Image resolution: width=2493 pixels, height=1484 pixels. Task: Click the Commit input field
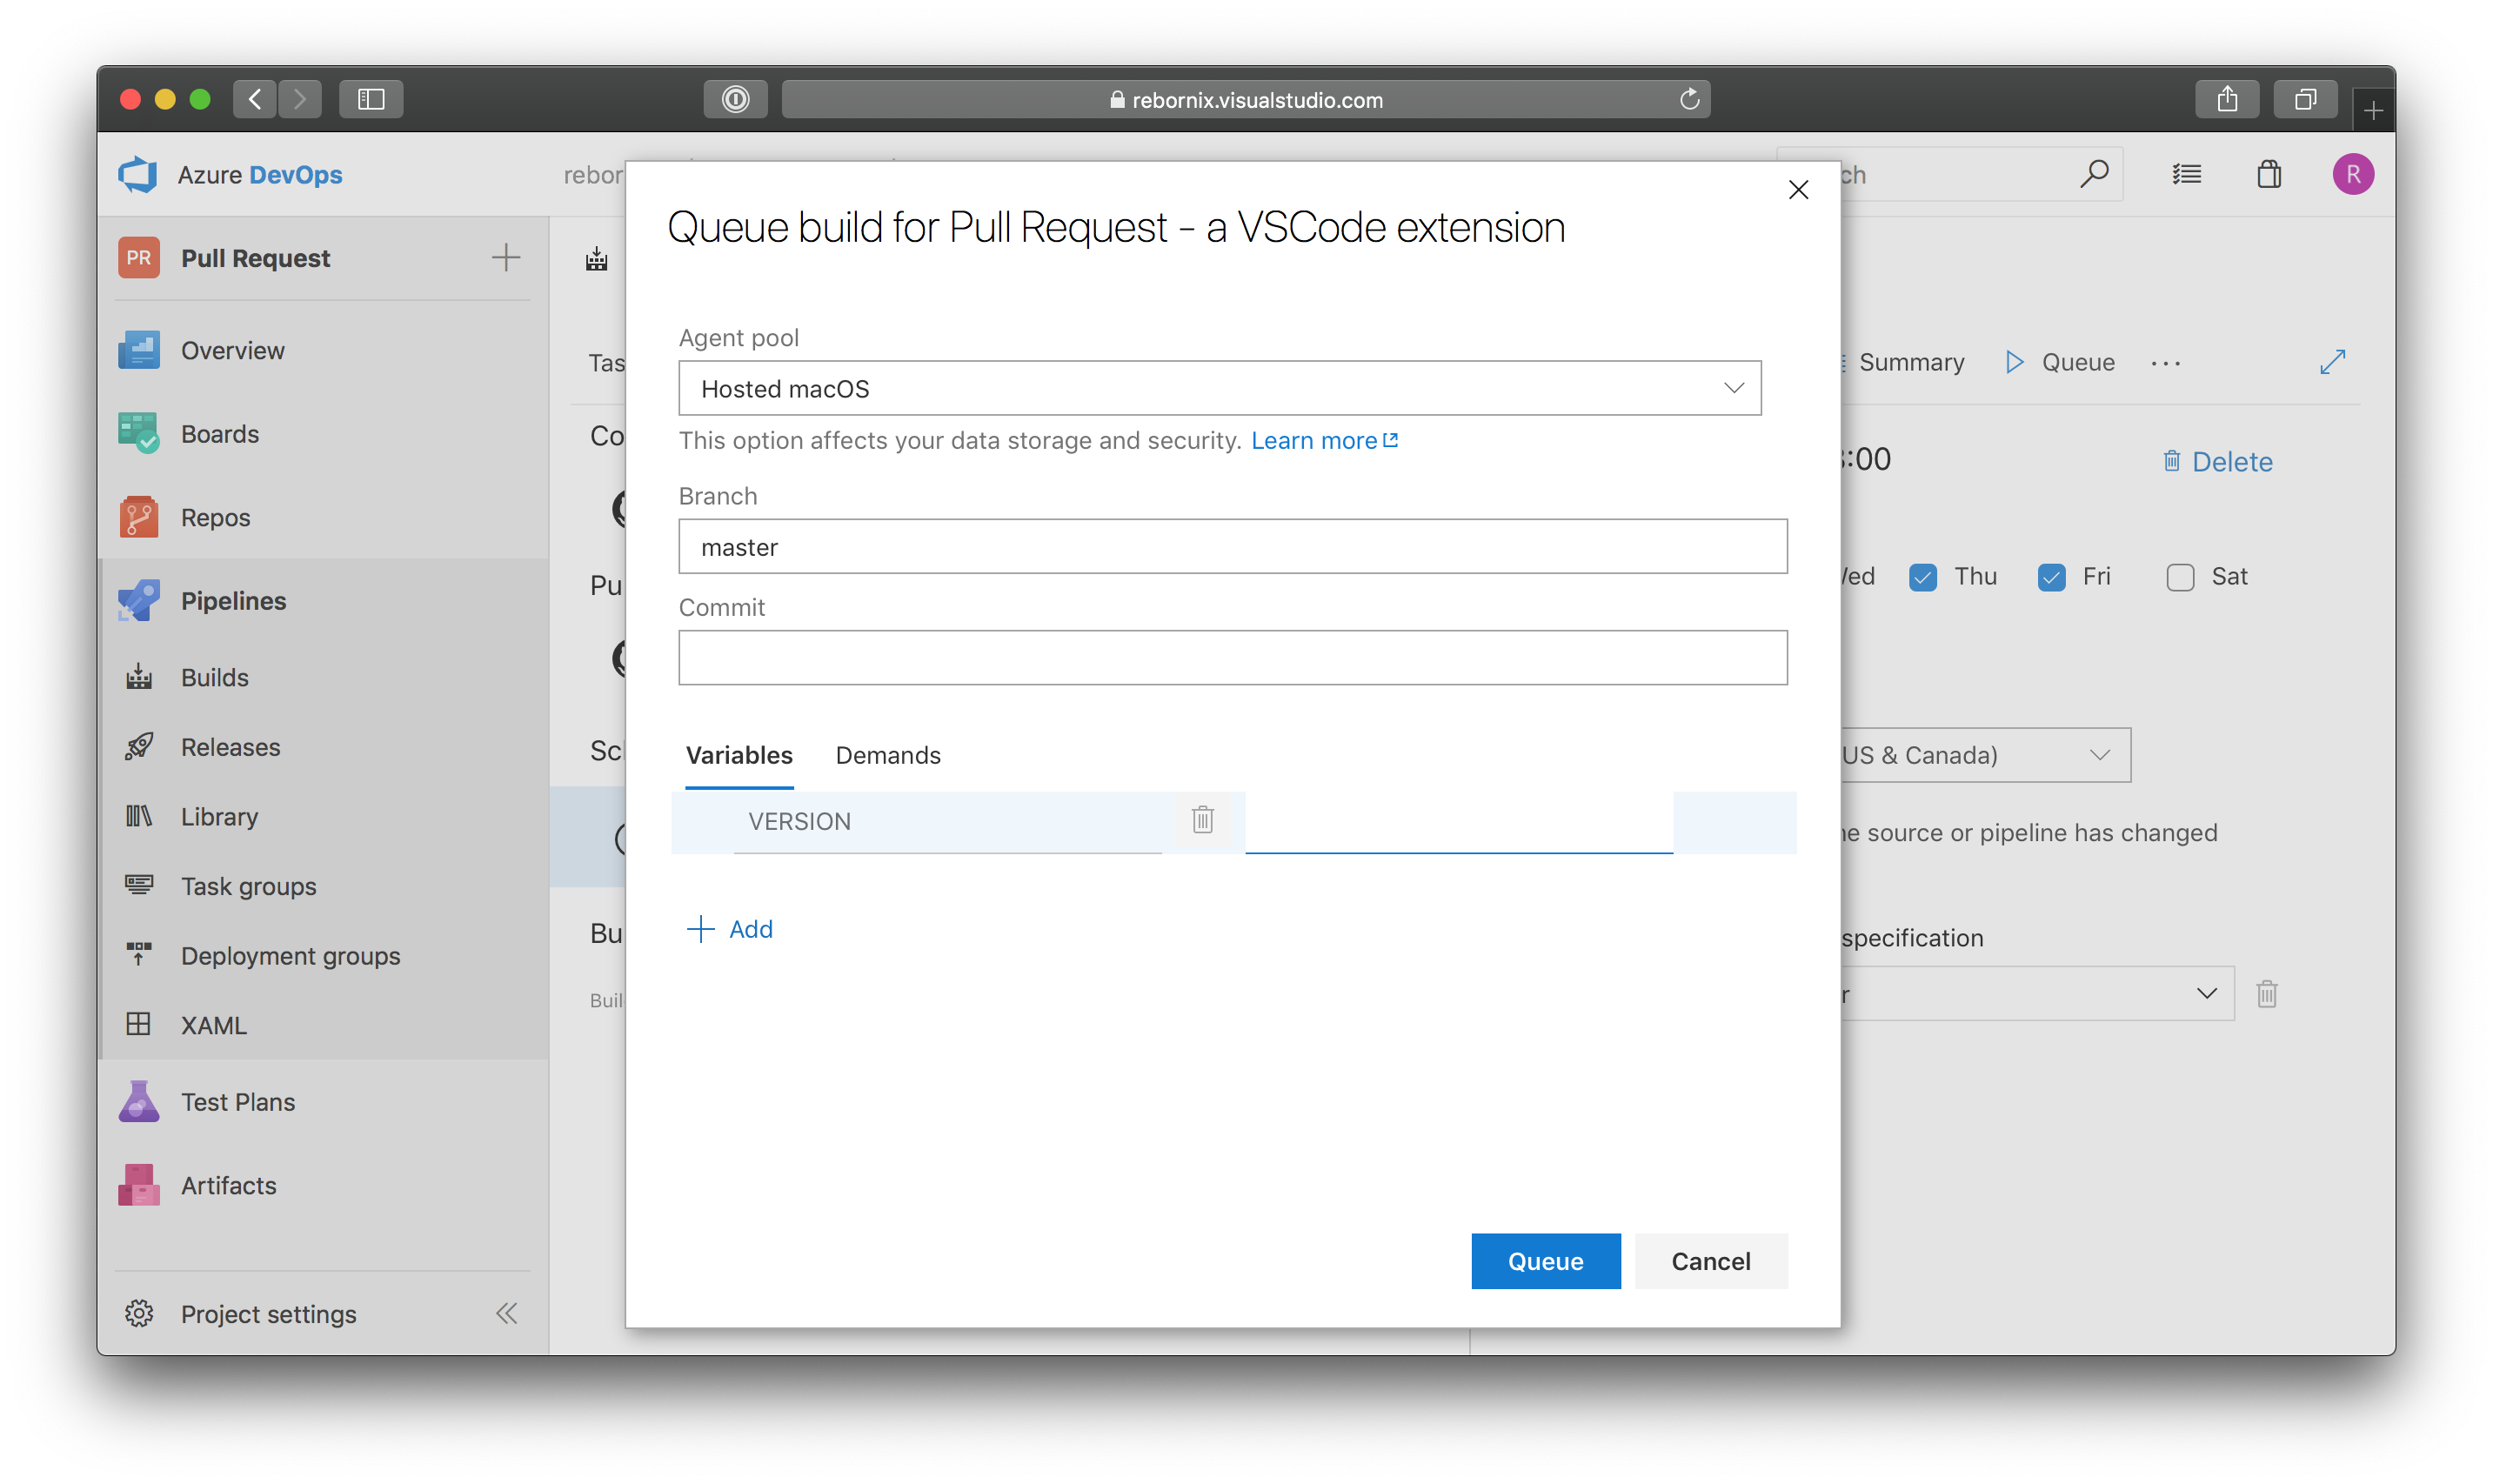point(1232,657)
